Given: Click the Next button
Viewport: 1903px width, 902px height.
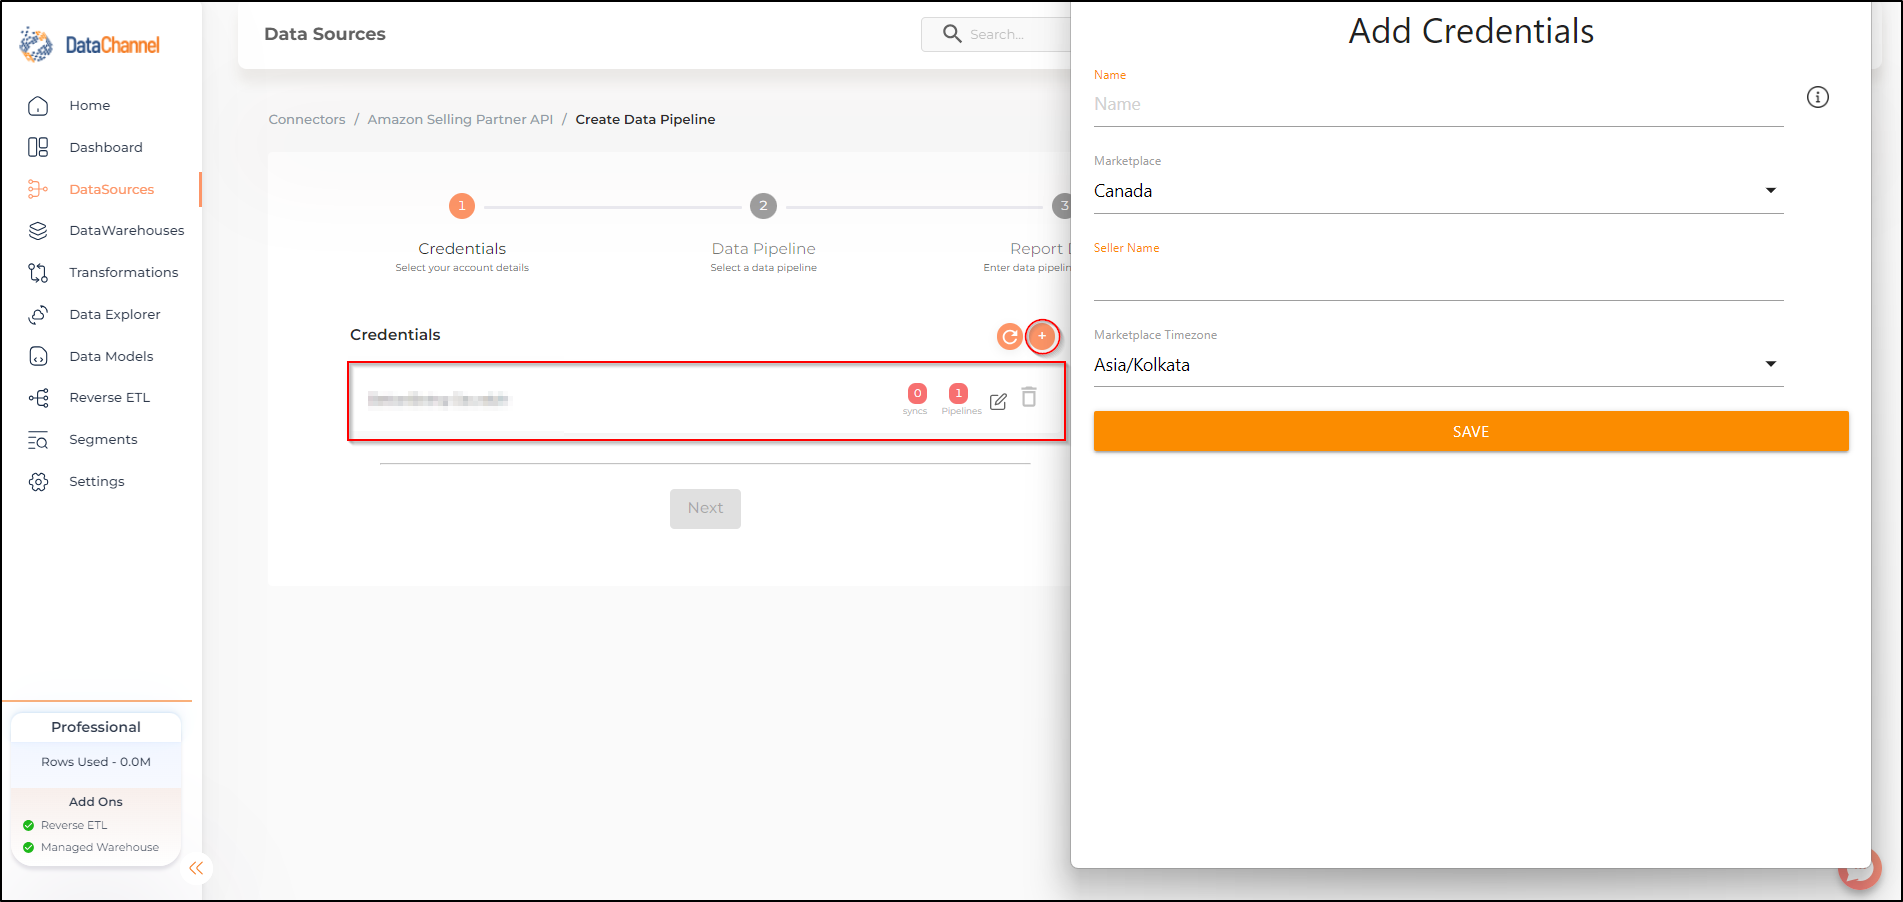Looking at the screenshot, I should tap(705, 508).
